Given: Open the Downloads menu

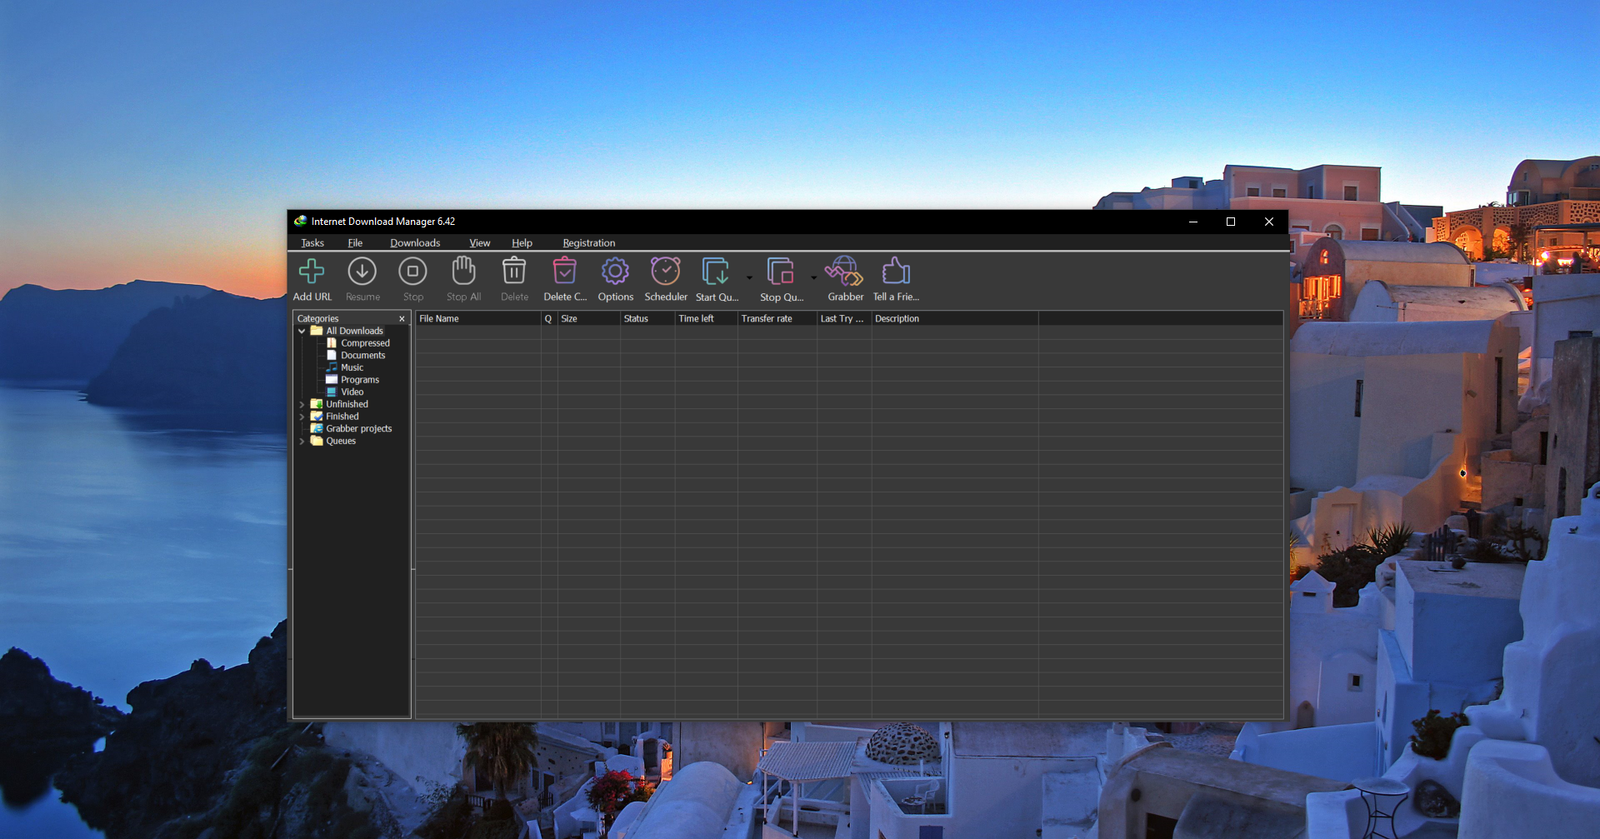Looking at the screenshot, I should pyautogui.click(x=415, y=243).
